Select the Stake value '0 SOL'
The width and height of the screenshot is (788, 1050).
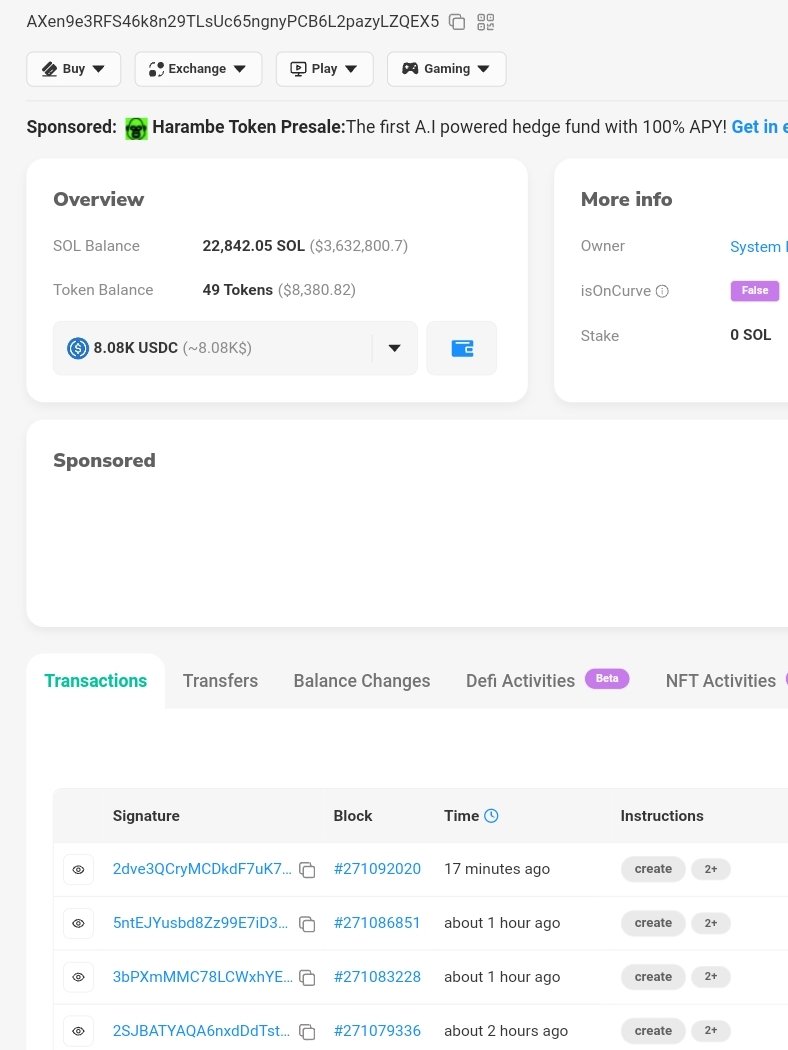pyautogui.click(x=751, y=335)
